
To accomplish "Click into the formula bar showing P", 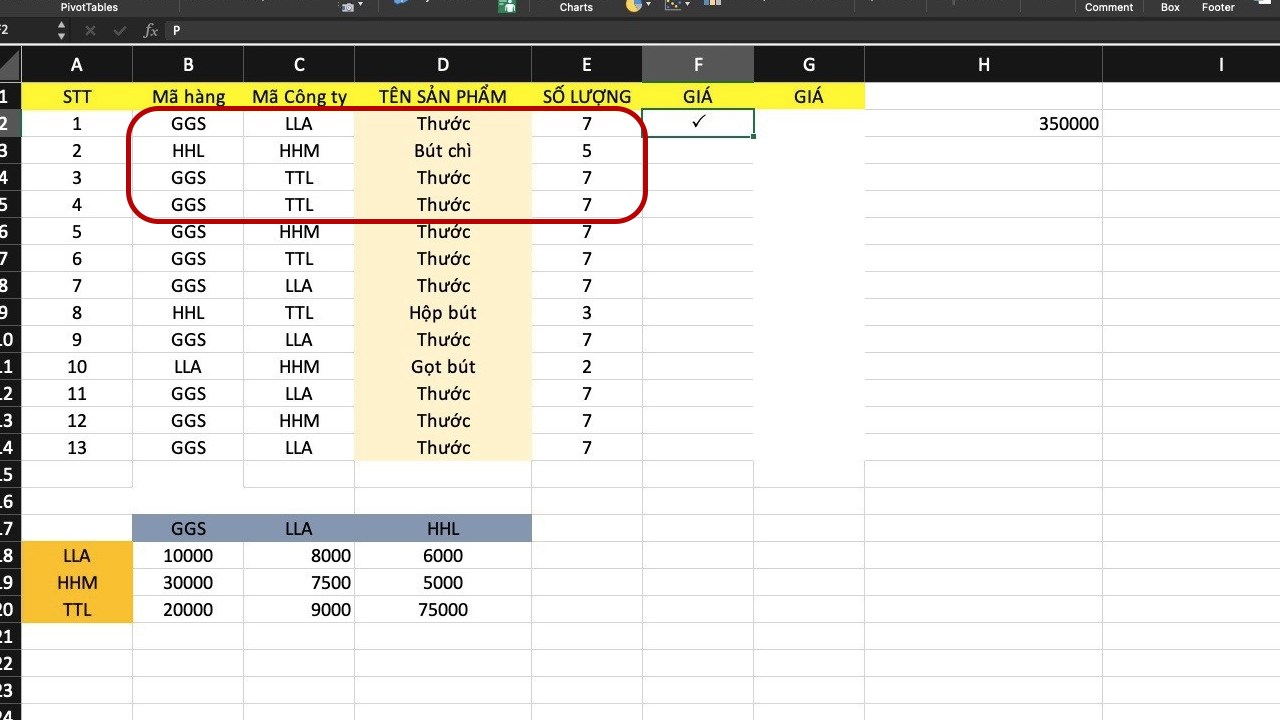I will [722, 31].
